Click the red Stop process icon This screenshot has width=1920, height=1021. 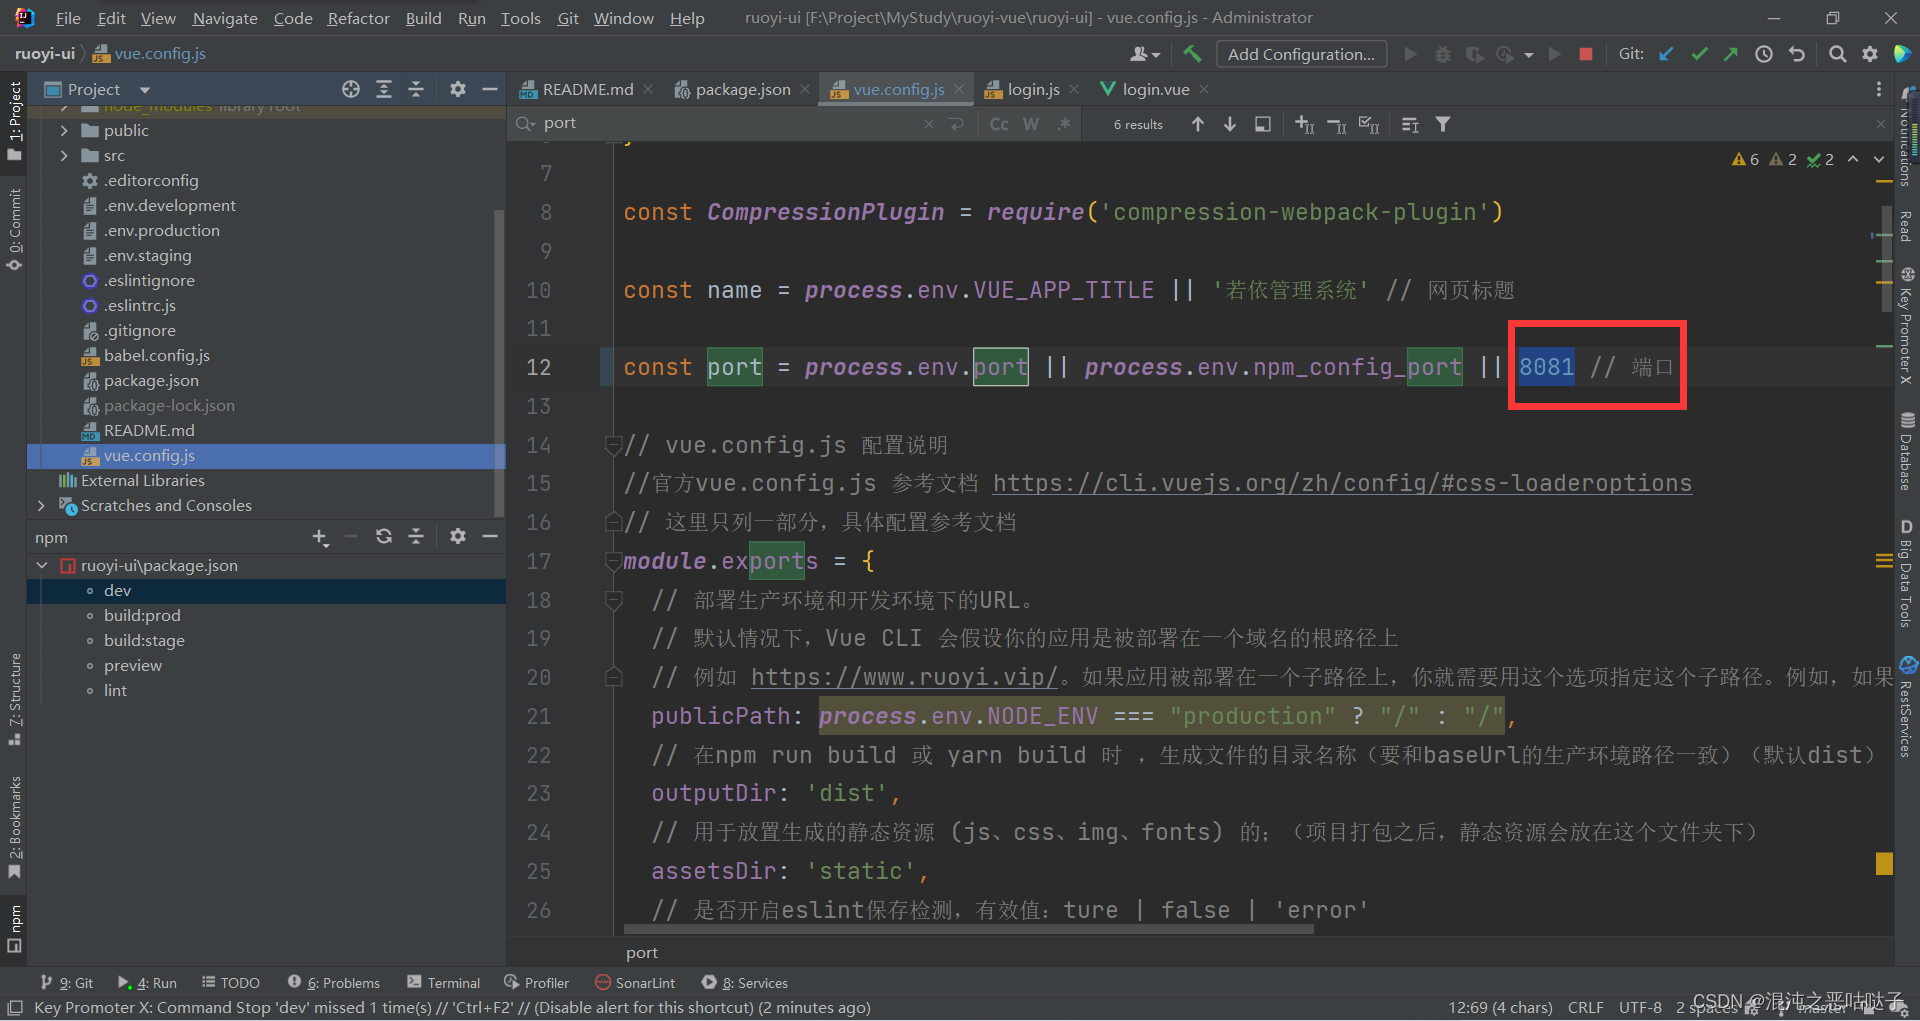pos(1586,54)
